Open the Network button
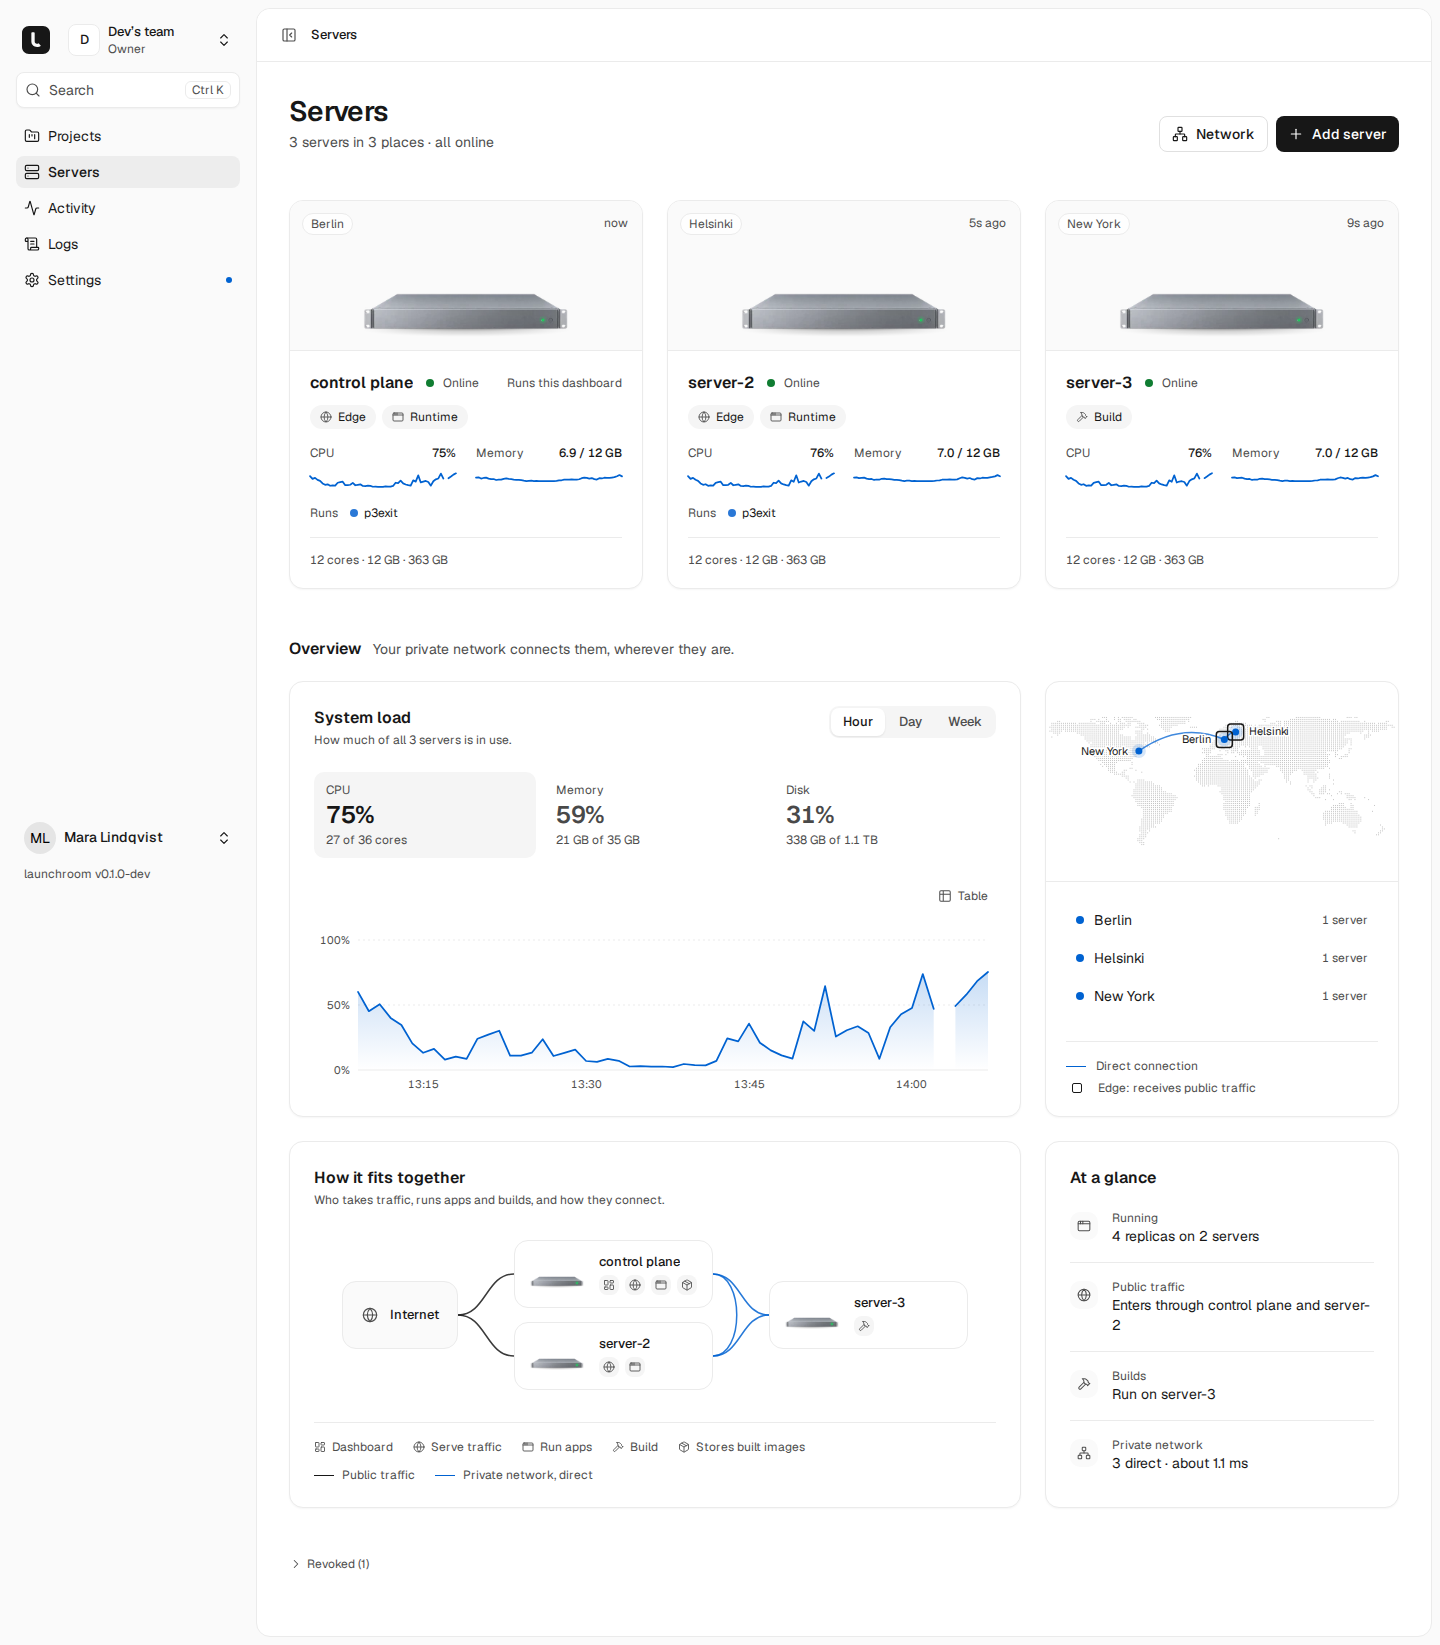The height and width of the screenshot is (1645, 1440). point(1213,134)
